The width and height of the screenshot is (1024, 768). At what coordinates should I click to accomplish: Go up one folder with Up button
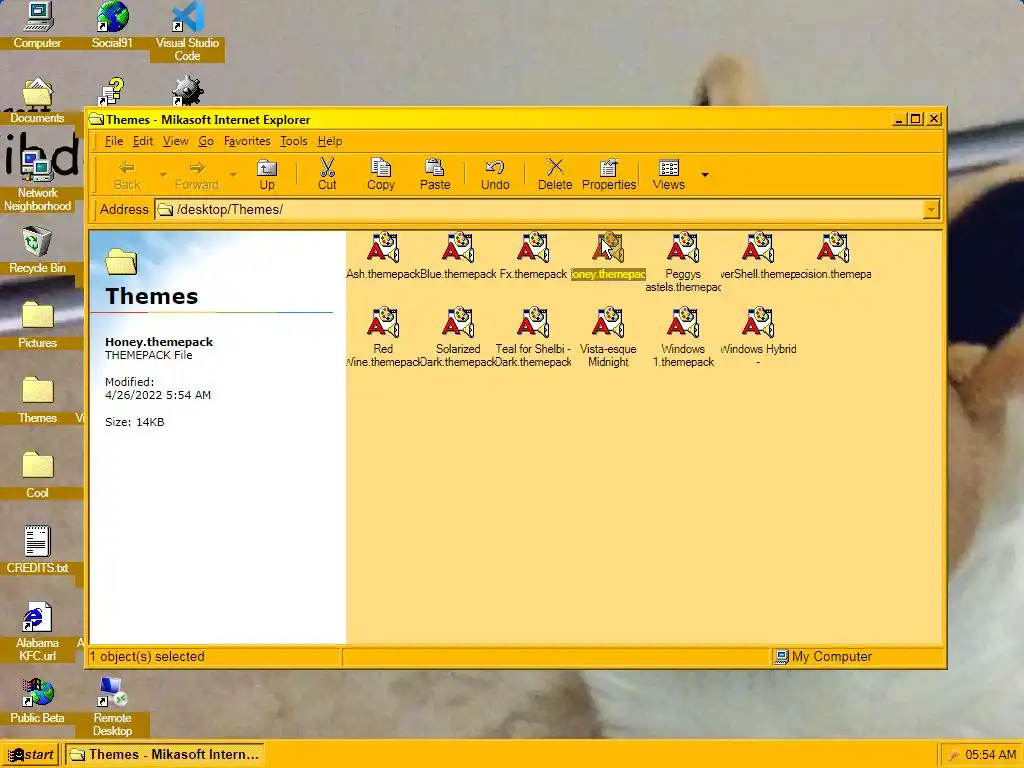(x=266, y=175)
